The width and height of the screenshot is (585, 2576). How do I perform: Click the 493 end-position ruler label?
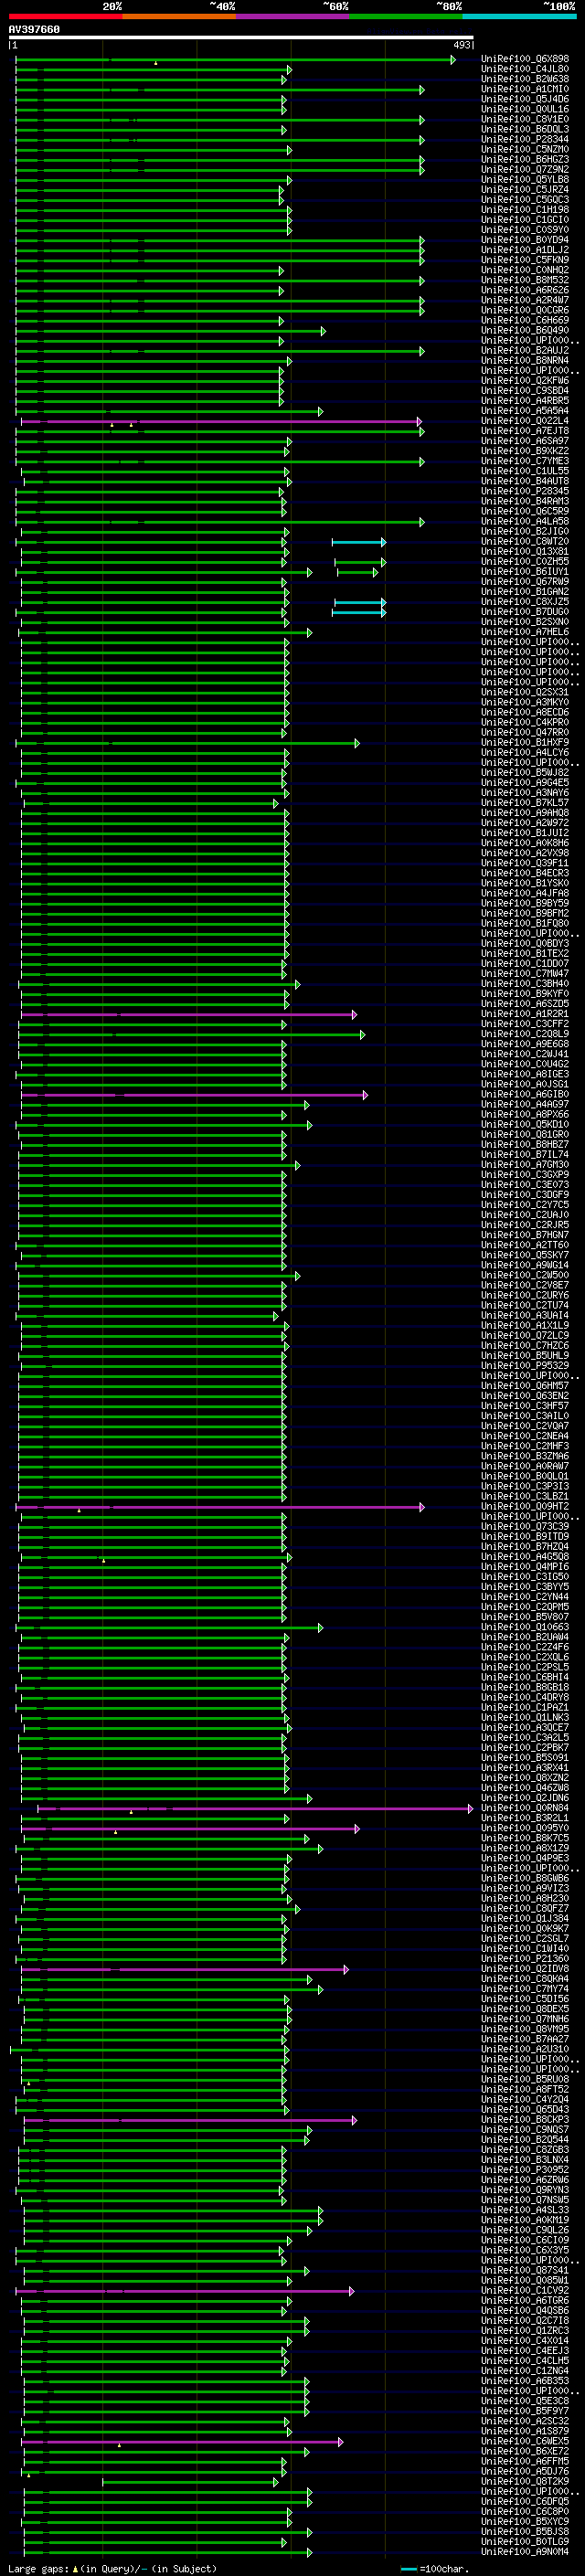(461, 45)
